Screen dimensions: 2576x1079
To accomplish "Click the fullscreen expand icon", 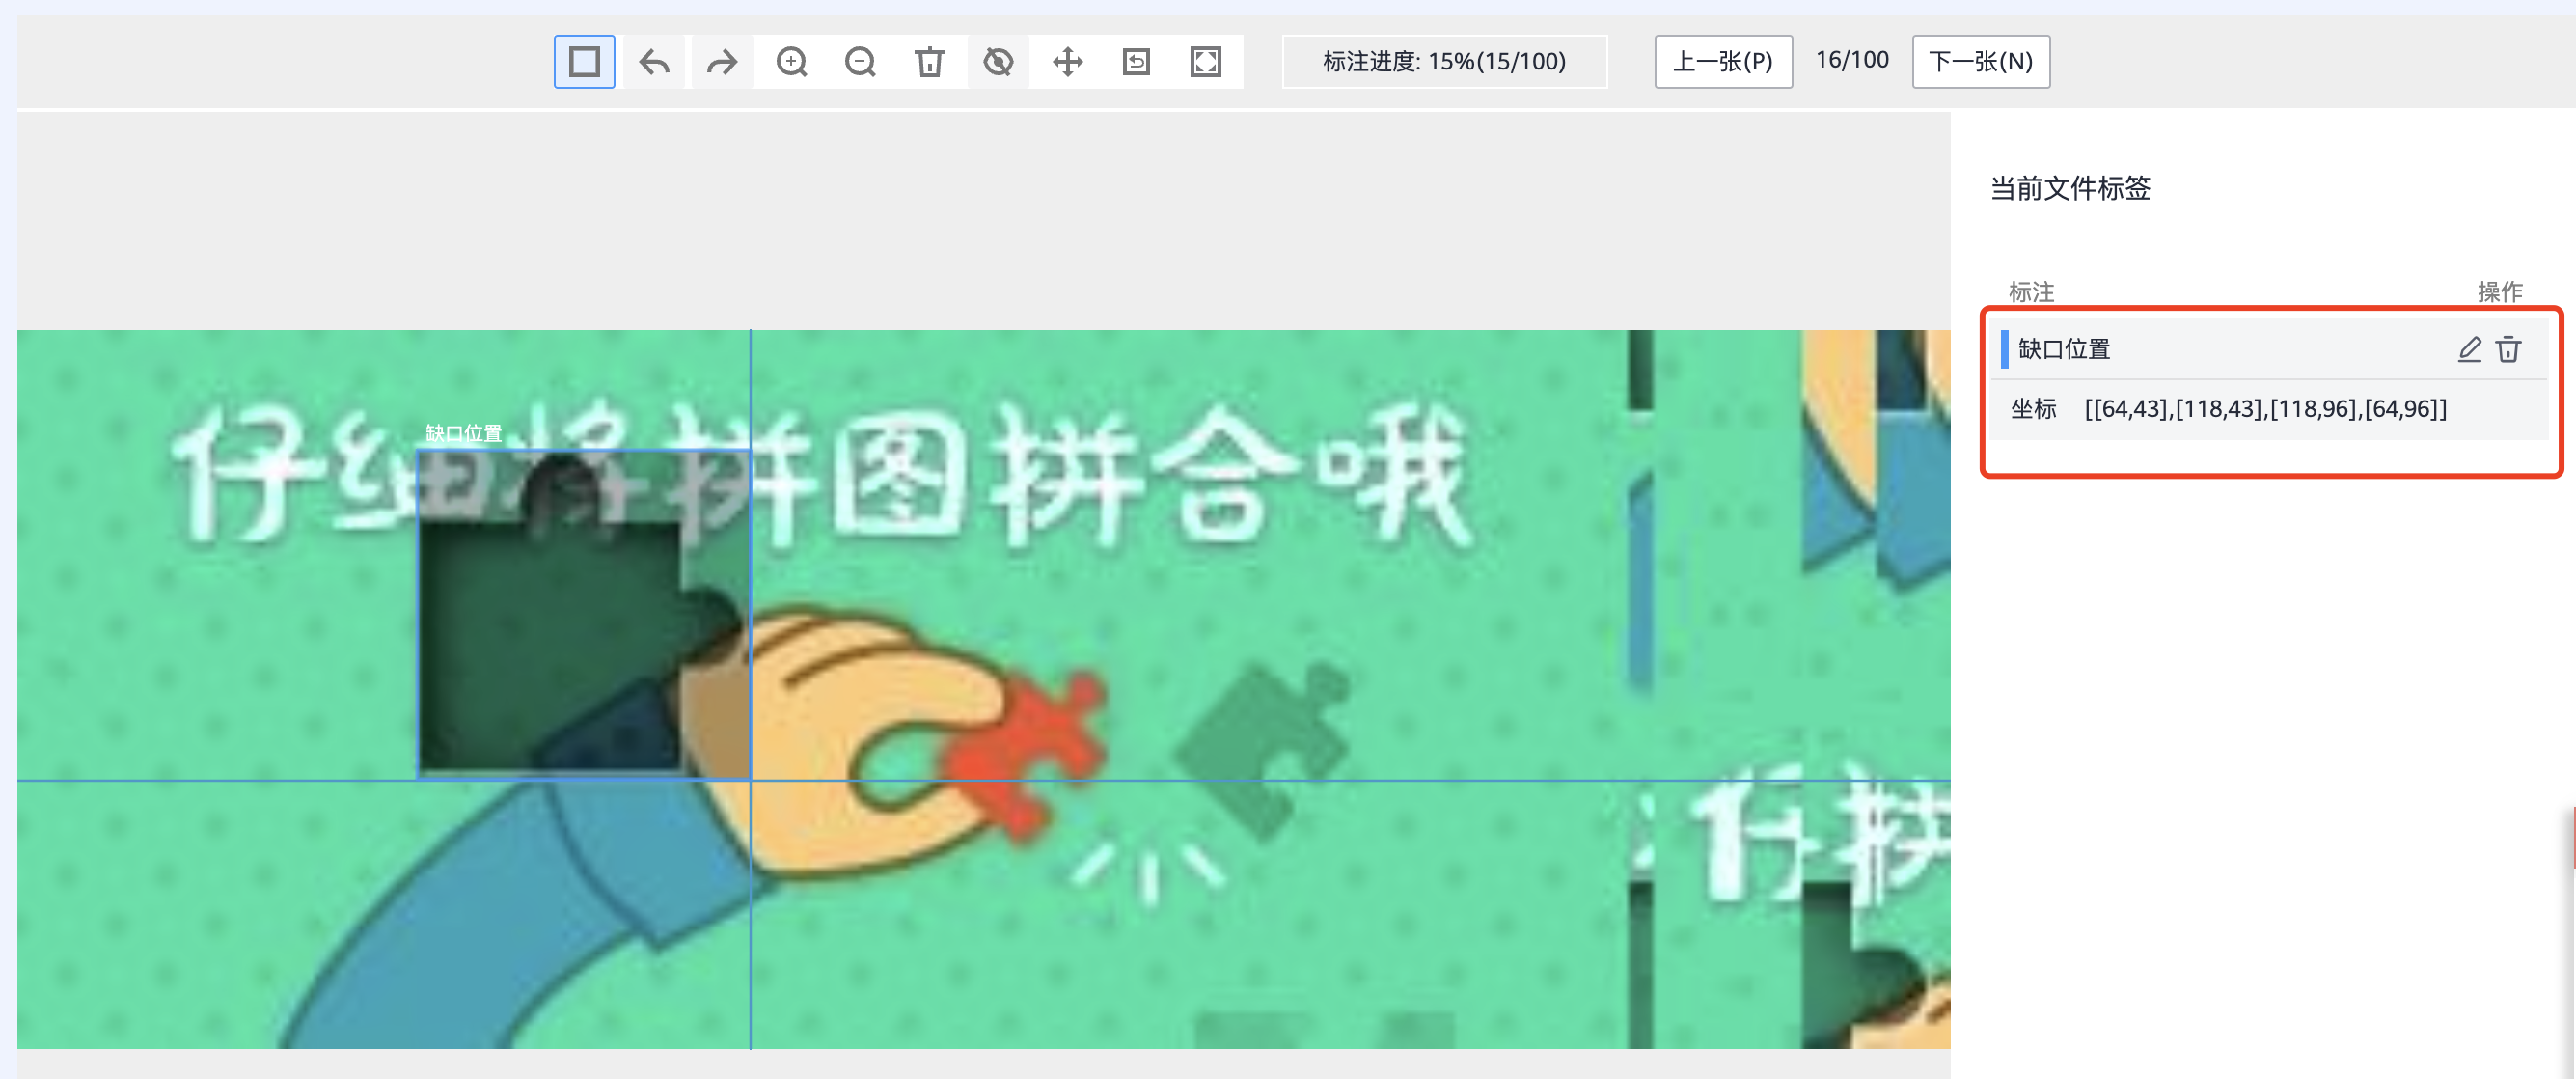I will click(1205, 62).
